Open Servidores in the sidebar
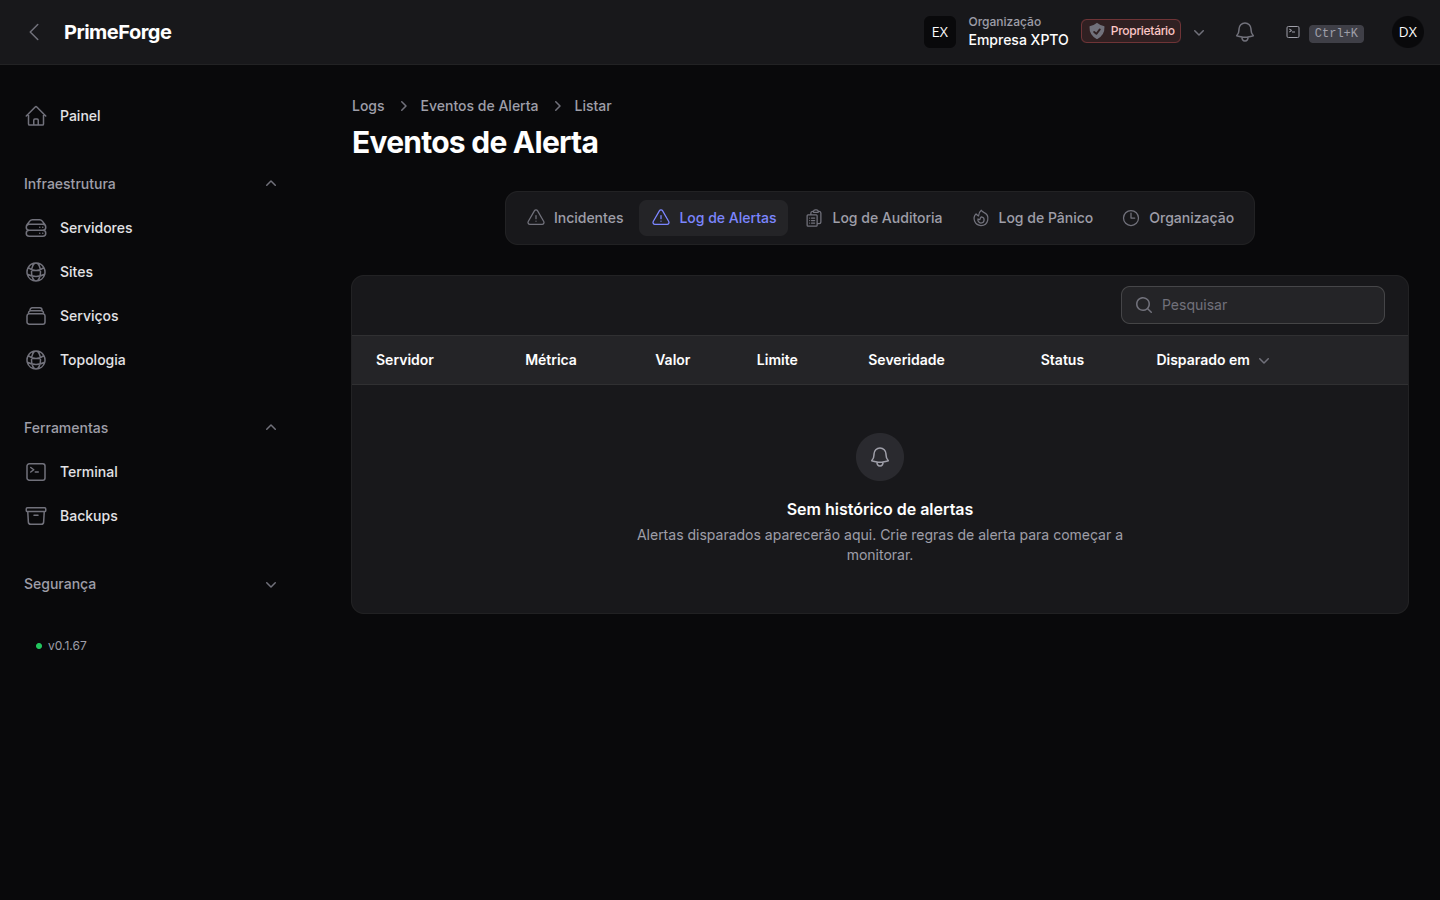The width and height of the screenshot is (1440, 900). (x=150, y=228)
